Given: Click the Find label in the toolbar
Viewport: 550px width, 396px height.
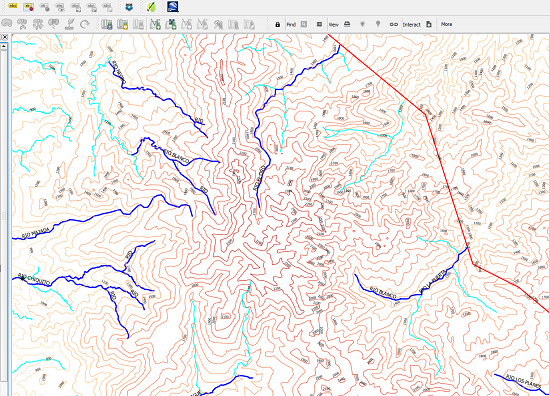Looking at the screenshot, I should pyautogui.click(x=291, y=25).
